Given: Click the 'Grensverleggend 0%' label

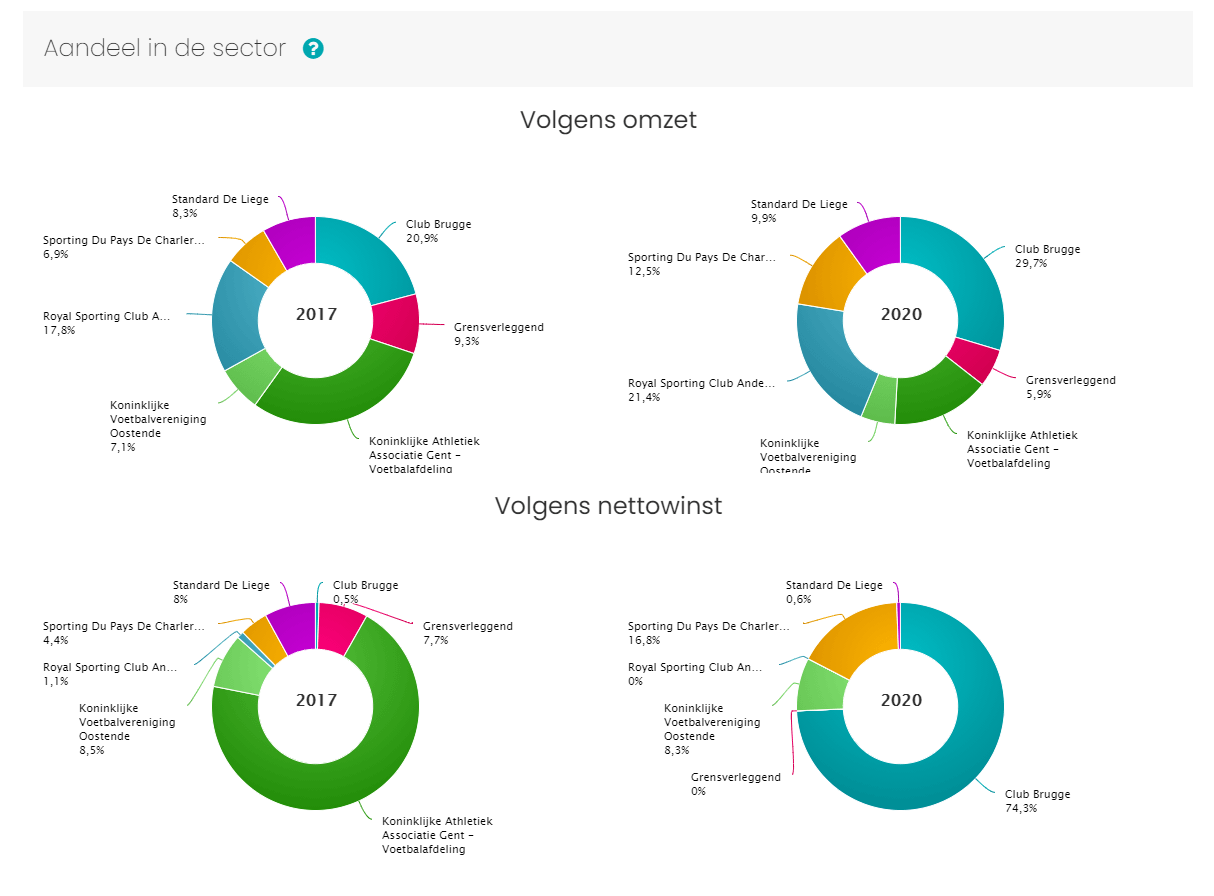Looking at the screenshot, I should point(735,784).
